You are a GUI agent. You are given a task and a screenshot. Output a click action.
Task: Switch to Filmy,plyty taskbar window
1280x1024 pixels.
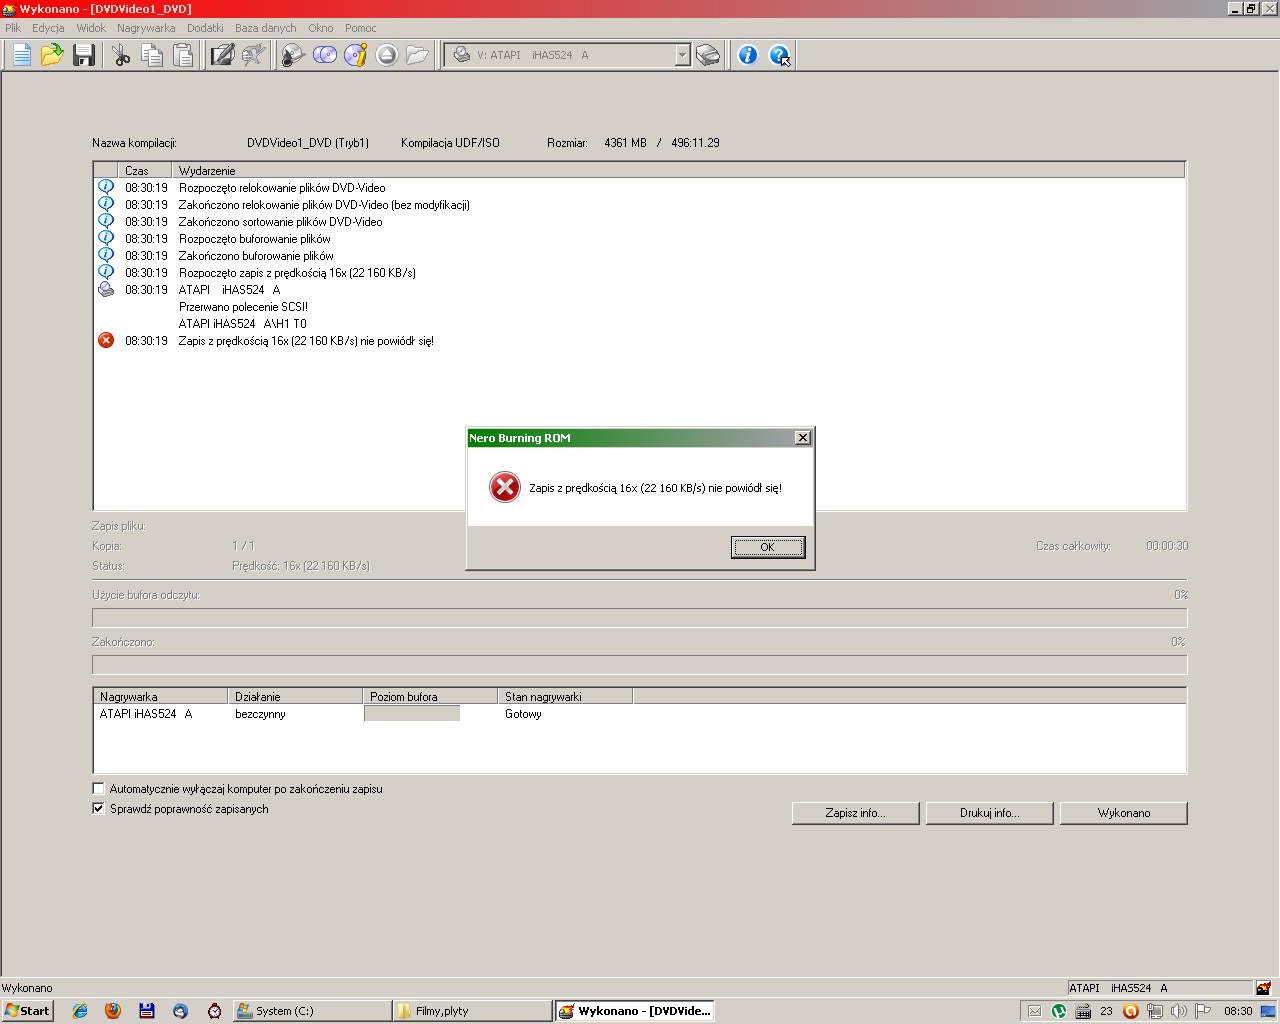[x=472, y=1011]
